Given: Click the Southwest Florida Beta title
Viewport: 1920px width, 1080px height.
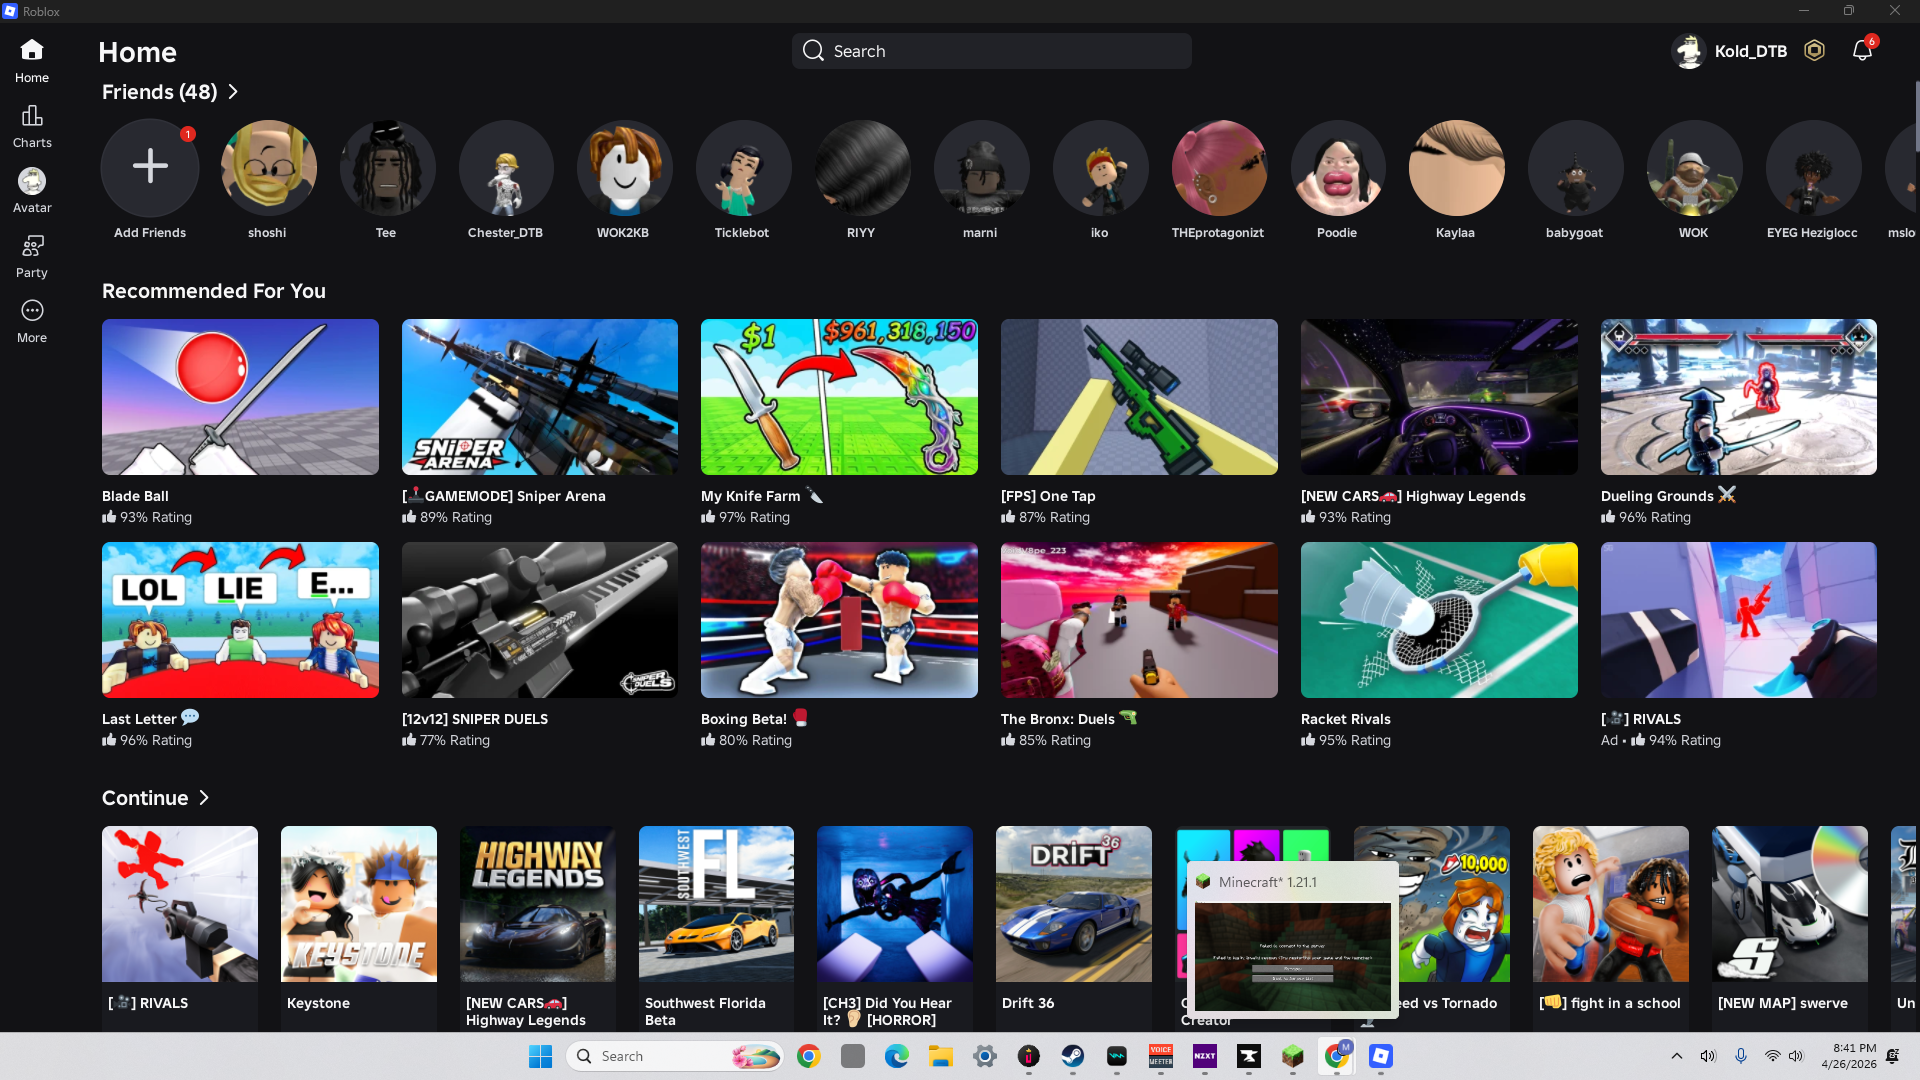Looking at the screenshot, I should [x=705, y=1011].
